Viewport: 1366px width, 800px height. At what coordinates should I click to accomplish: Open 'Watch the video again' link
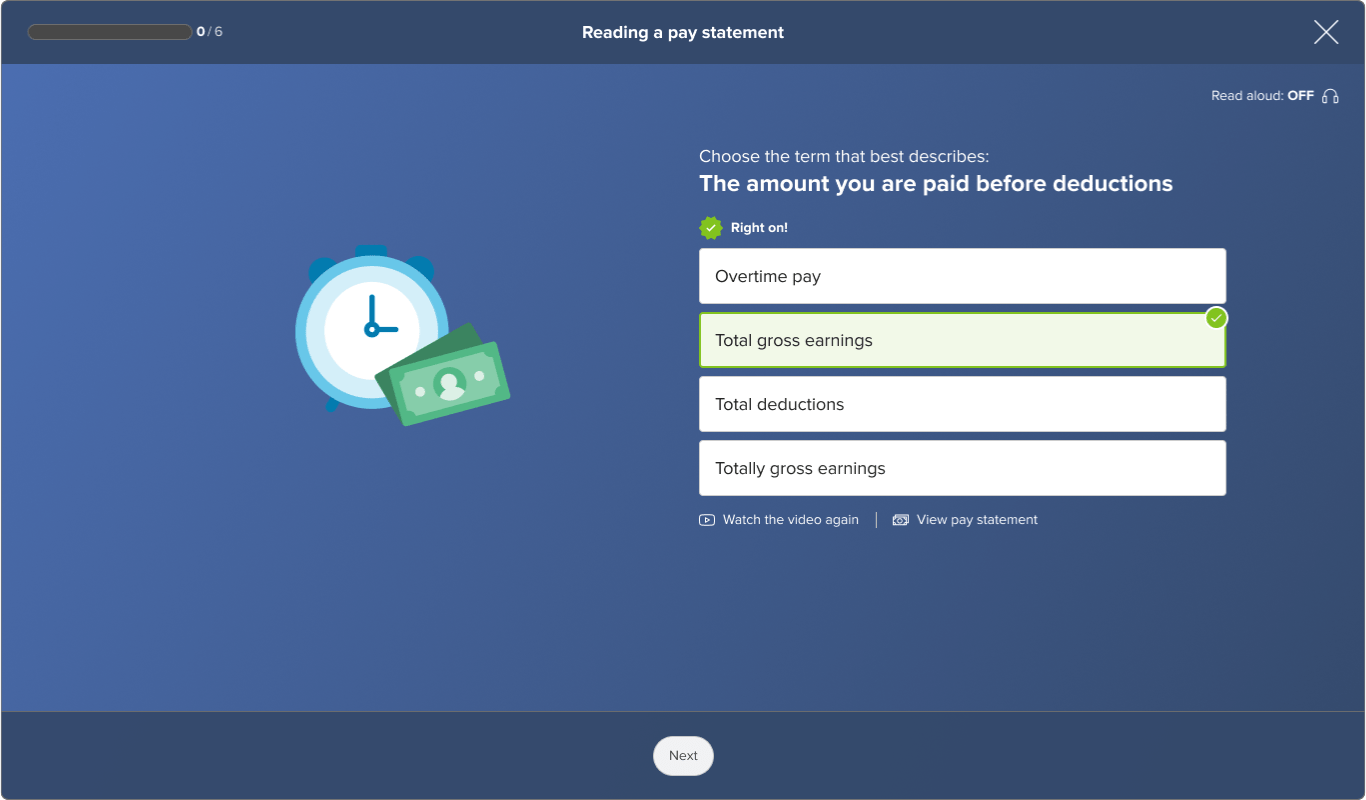click(790, 520)
